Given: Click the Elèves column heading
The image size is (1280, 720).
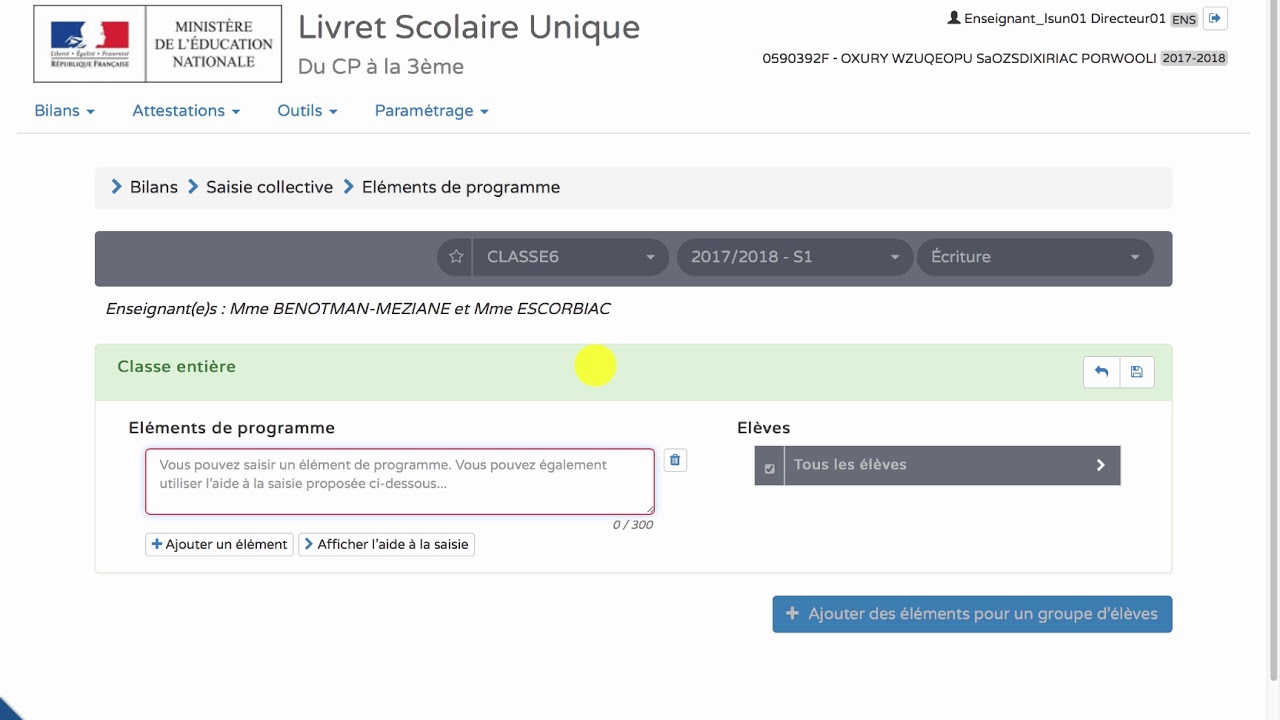Looking at the screenshot, I should (x=764, y=428).
